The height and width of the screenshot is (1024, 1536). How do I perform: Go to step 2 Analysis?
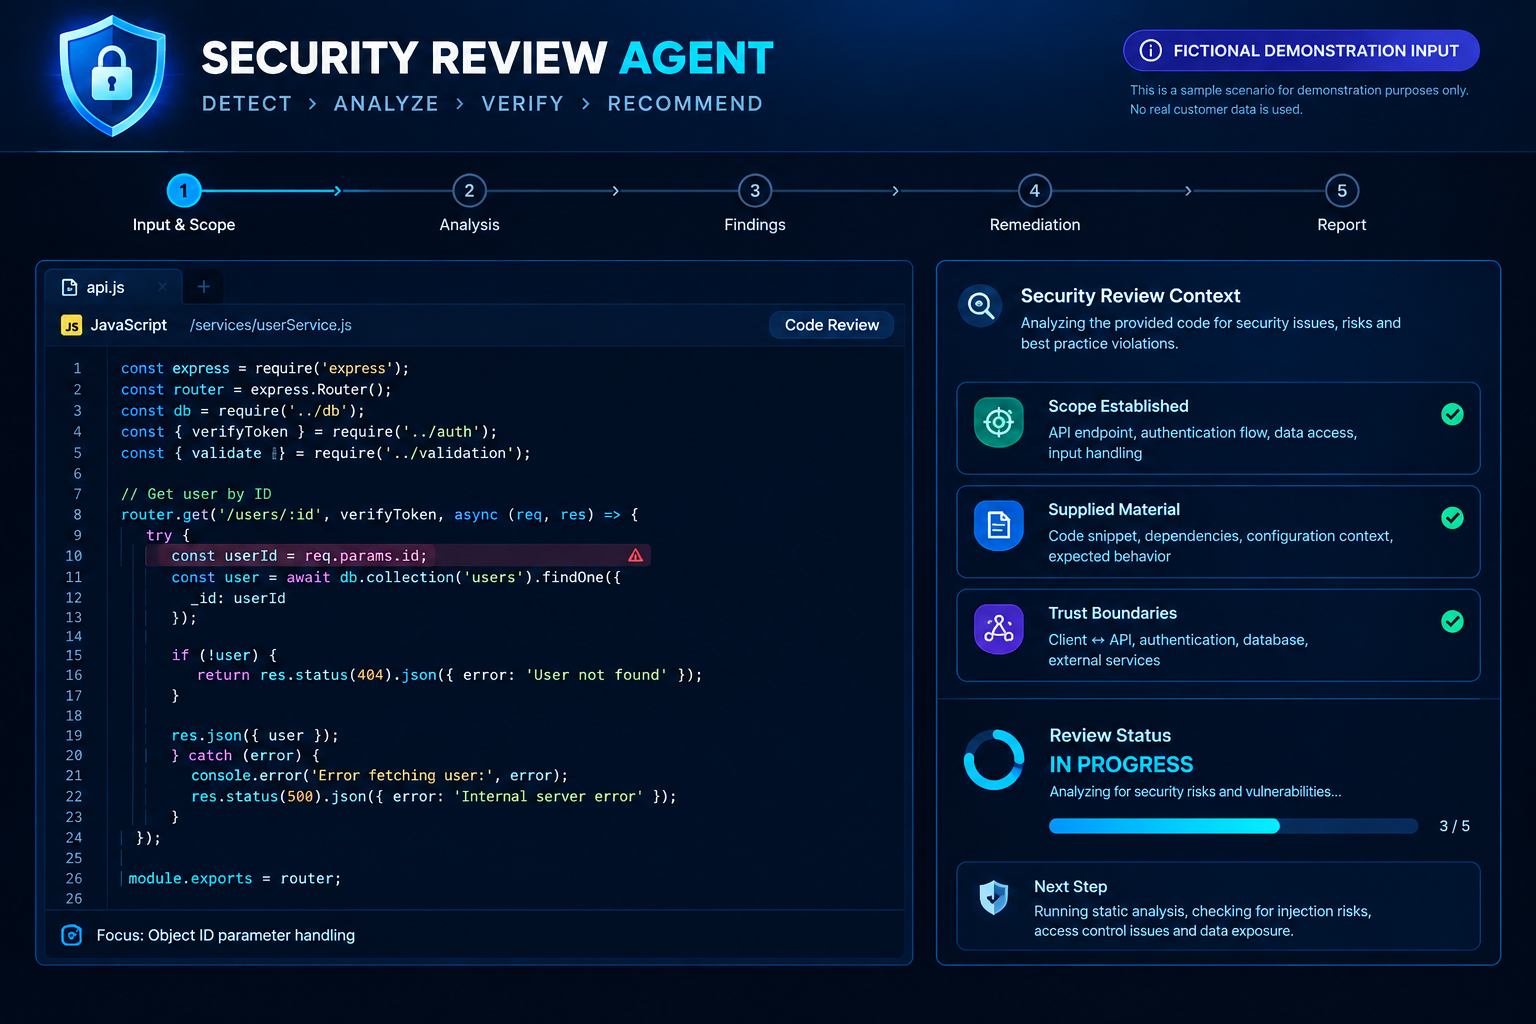point(469,190)
